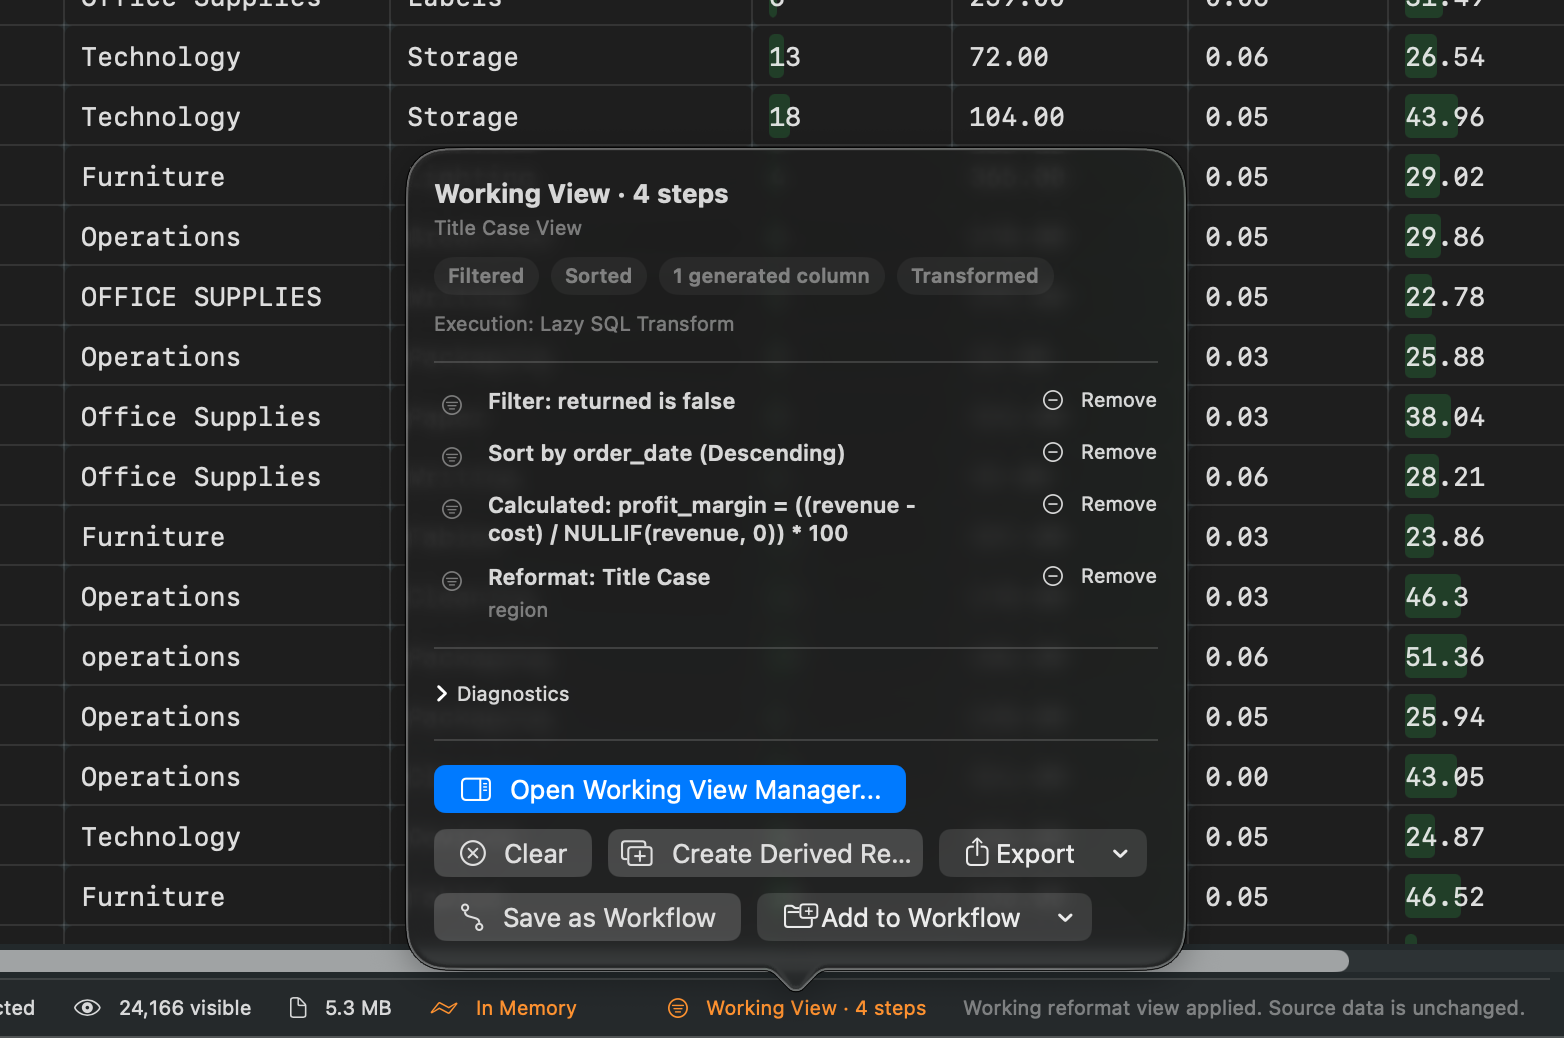Click Save as Workflow
The height and width of the screenshot is (1038, 1564).
pyautogui.click(x=587, y=917)
